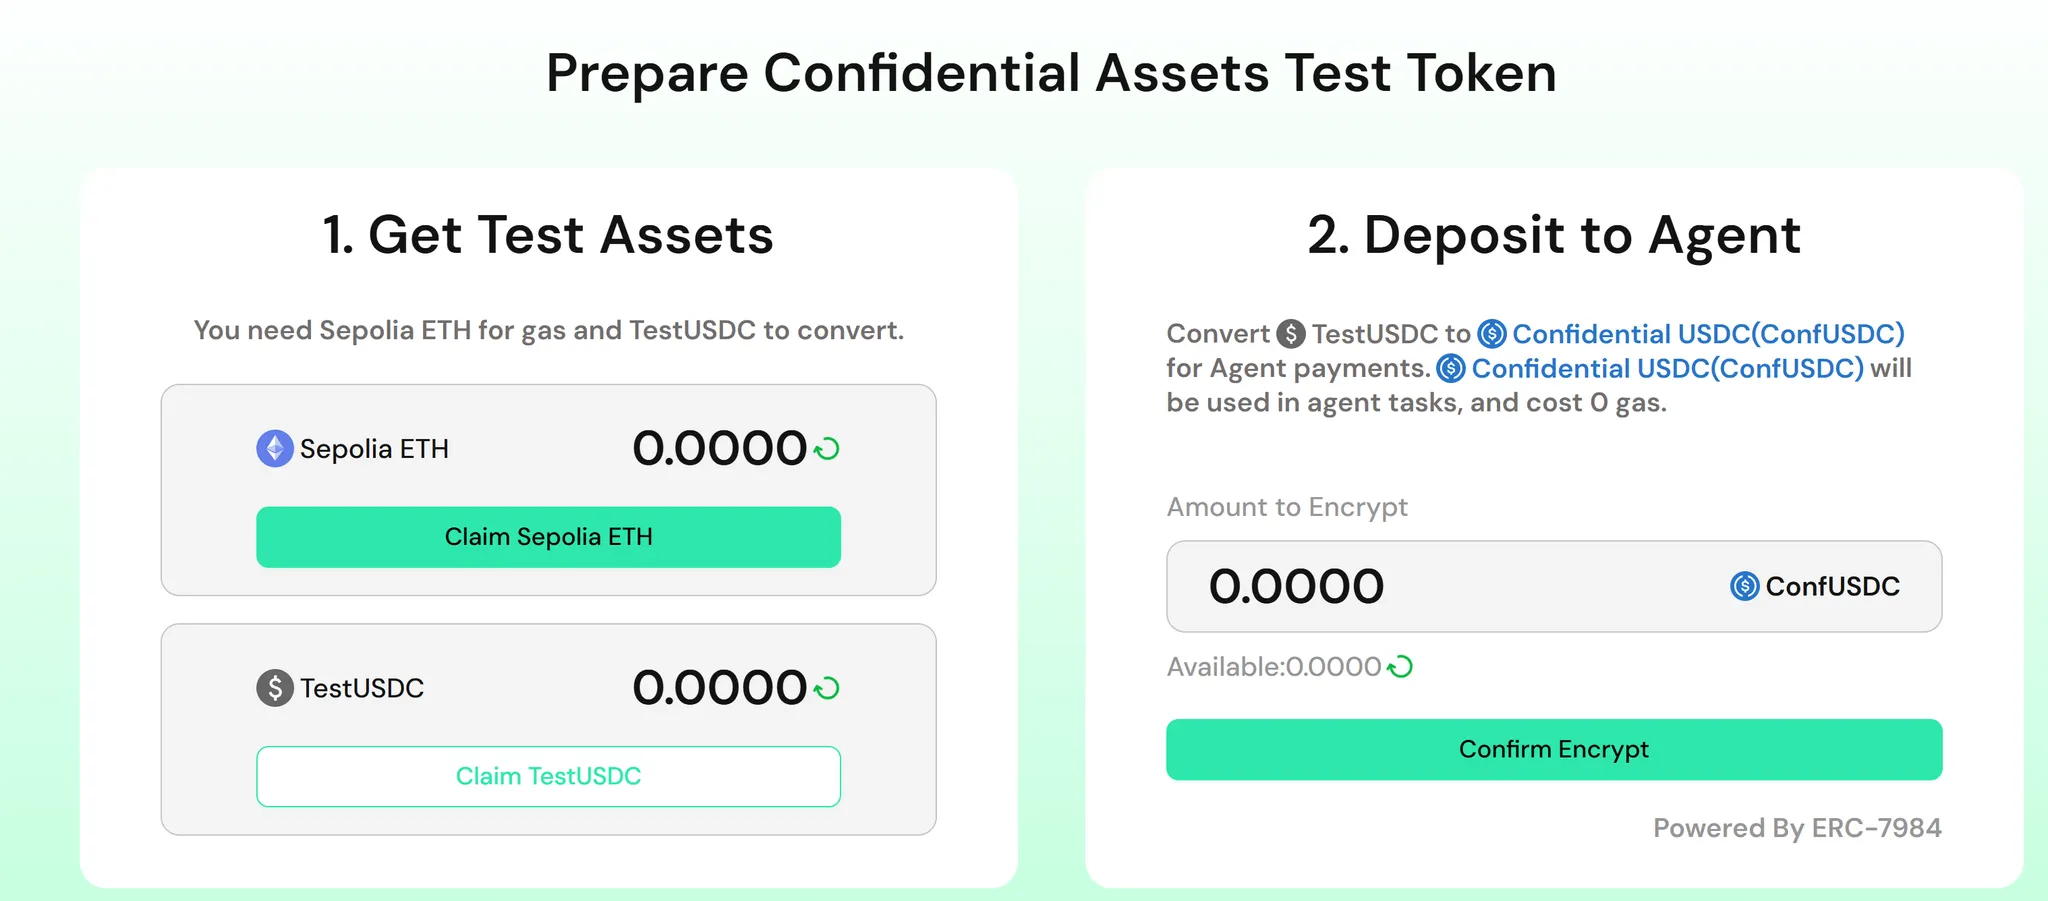Refresh the Available amount under the encrypt field
This screenshot has width=2048, height=901.
pos(1400,667)
